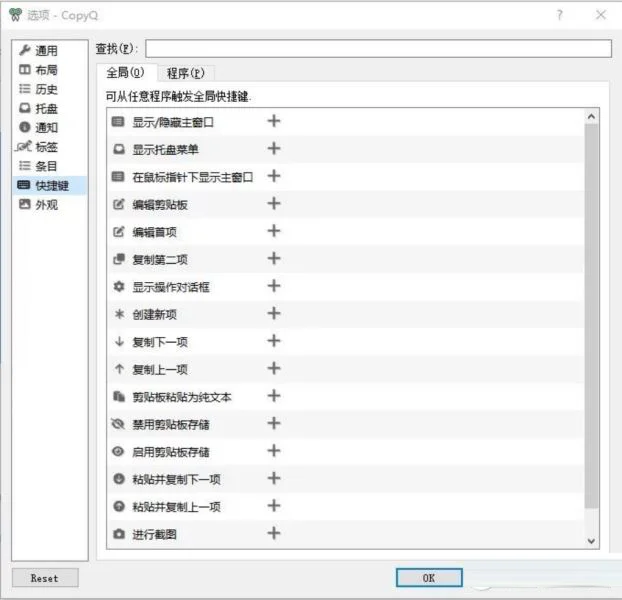Add shortcut for 复制上一项
This screenshot has height=600, width=622.
(274, 368)
